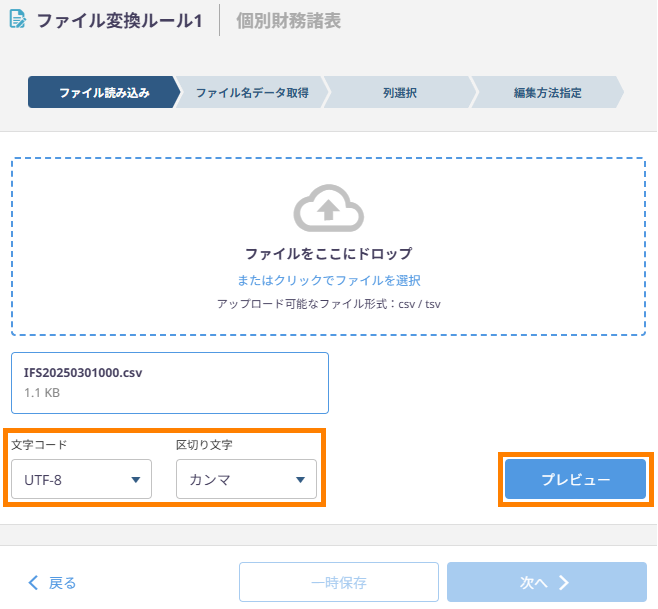This screenshot has width=658, height=609.
Task: Go back with the 戻る link
Action: (62, 583)
